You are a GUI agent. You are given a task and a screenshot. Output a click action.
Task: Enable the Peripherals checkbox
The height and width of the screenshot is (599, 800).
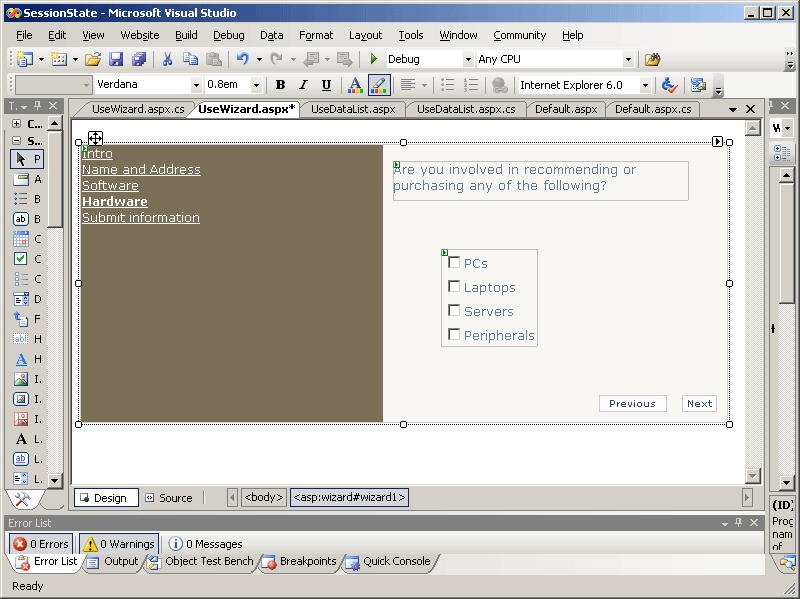point(454,335)
